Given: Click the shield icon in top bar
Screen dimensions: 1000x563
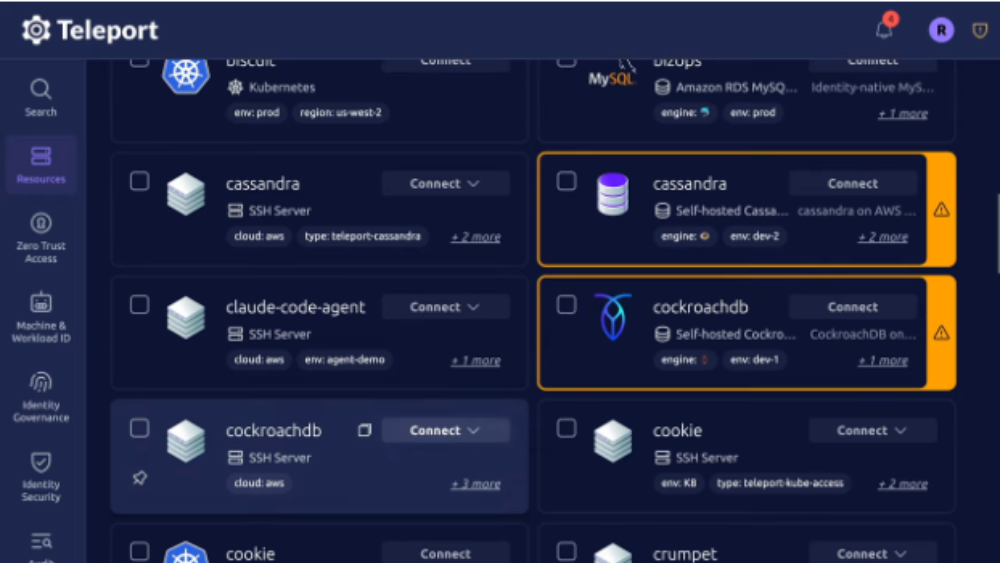Looking at the screenshot, I should click(980, 30).
